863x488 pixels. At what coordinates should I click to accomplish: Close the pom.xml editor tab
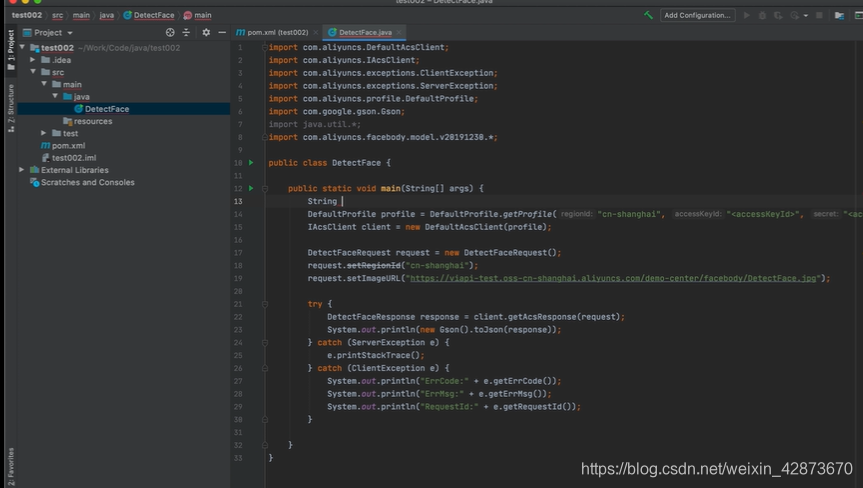(315, 32)
